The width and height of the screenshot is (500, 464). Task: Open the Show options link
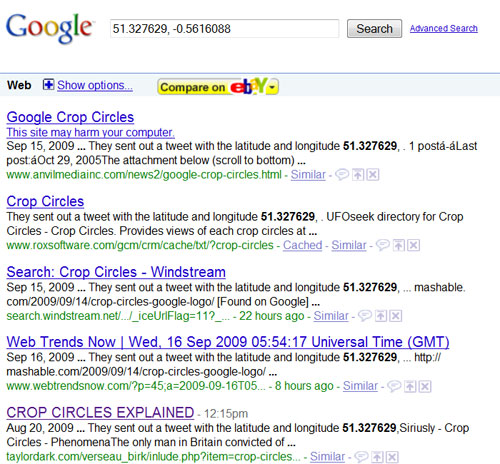click(x=95, y=85)
